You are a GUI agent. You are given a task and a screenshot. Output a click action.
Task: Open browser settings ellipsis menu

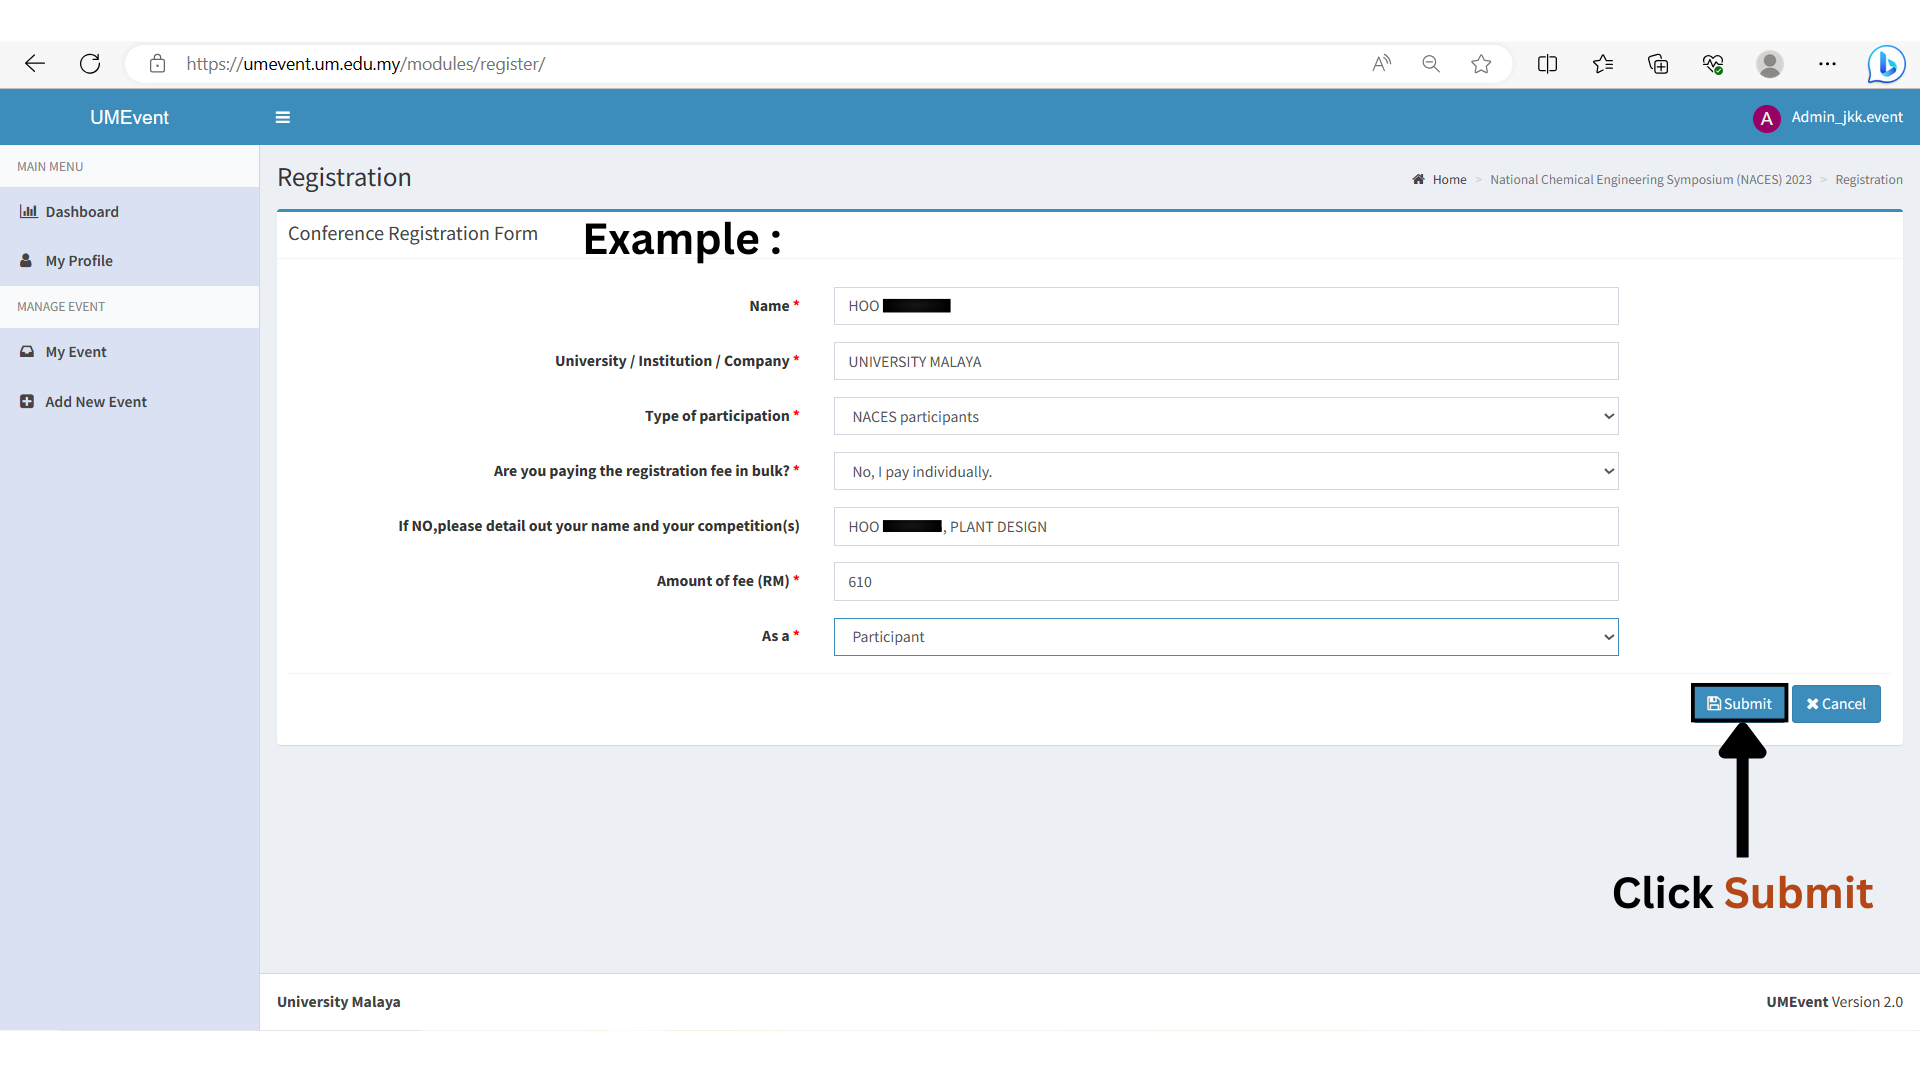click(x=1827, y=64)
